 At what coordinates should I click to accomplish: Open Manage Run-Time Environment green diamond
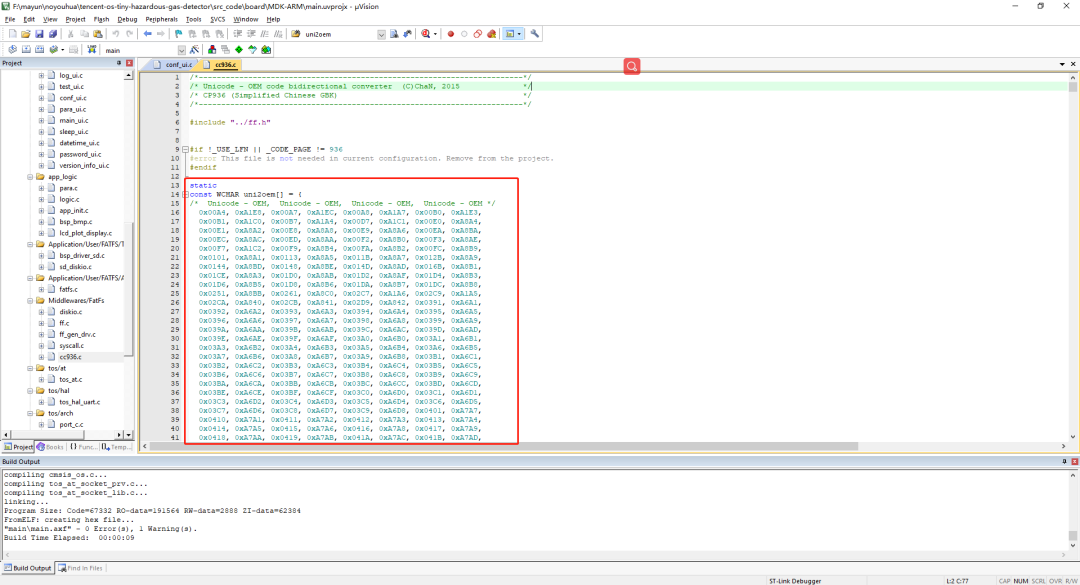pos(239,50)
